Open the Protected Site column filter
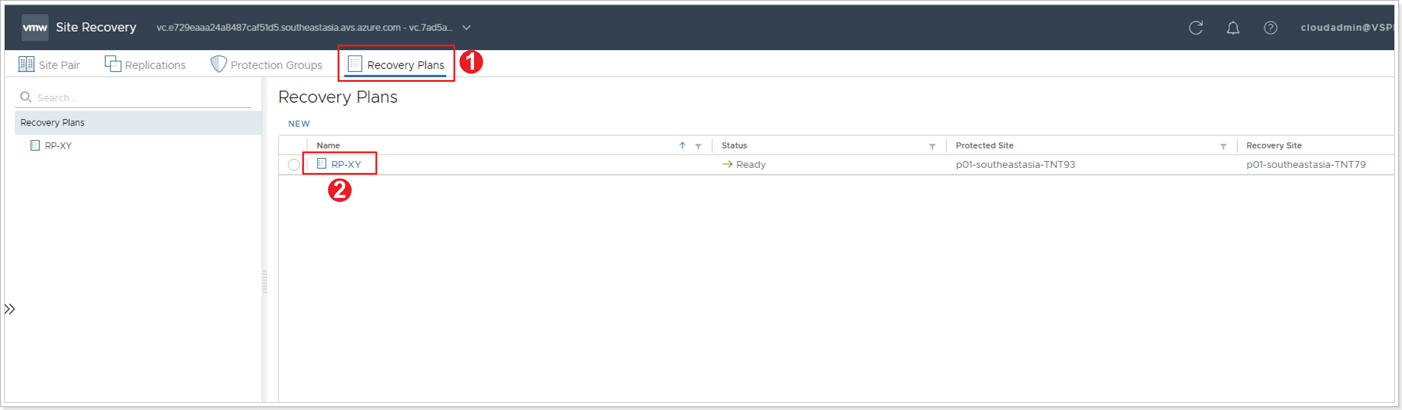1402x410 pixels. coord(1223,146)
